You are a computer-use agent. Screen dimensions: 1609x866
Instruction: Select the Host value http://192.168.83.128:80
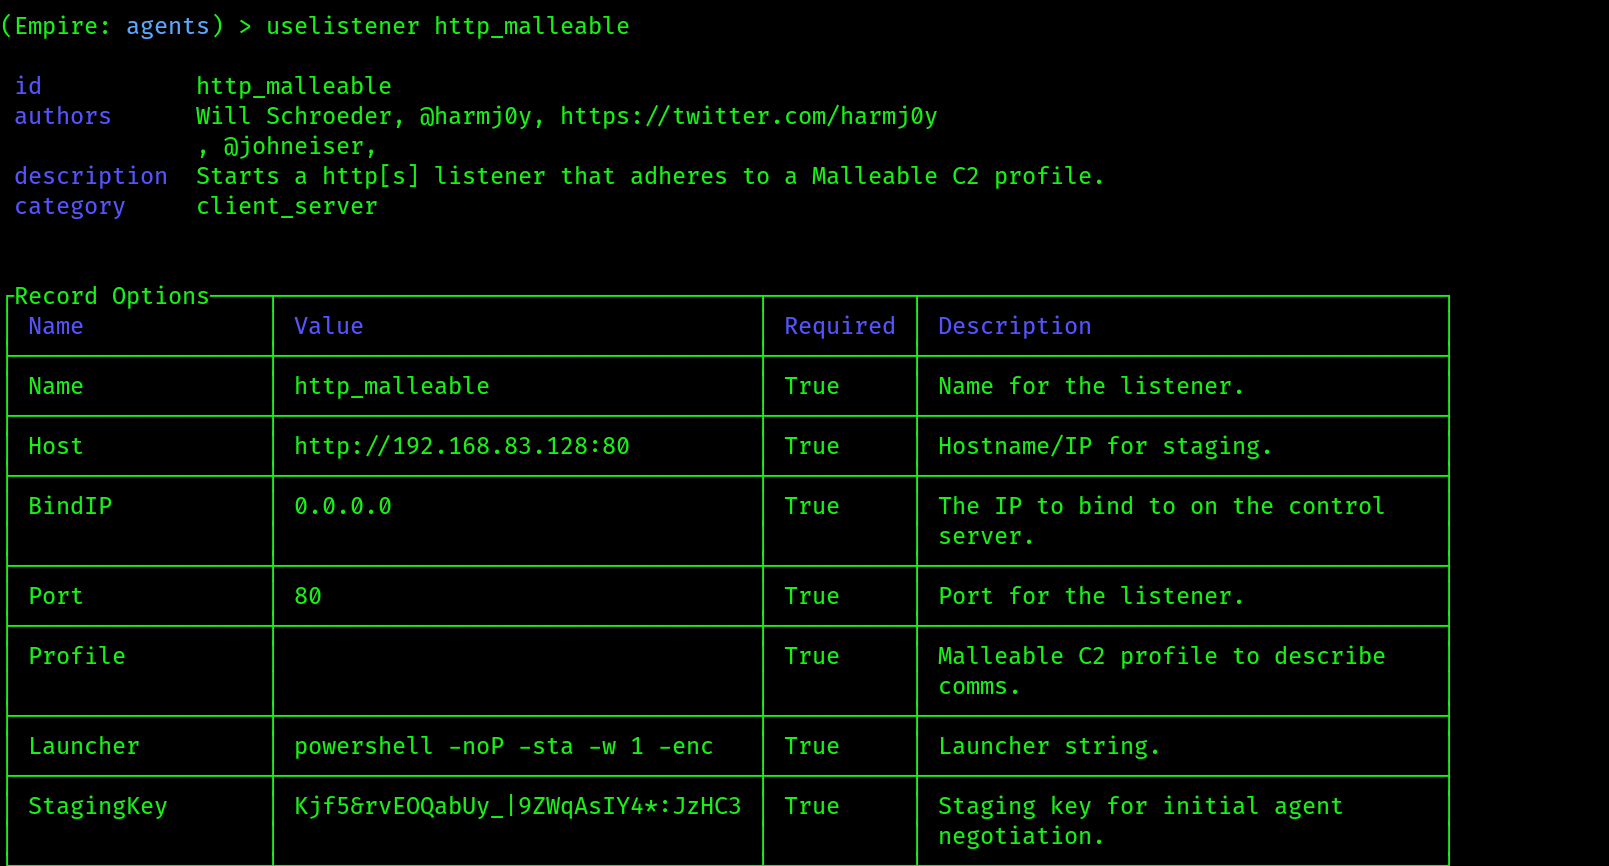461,446
